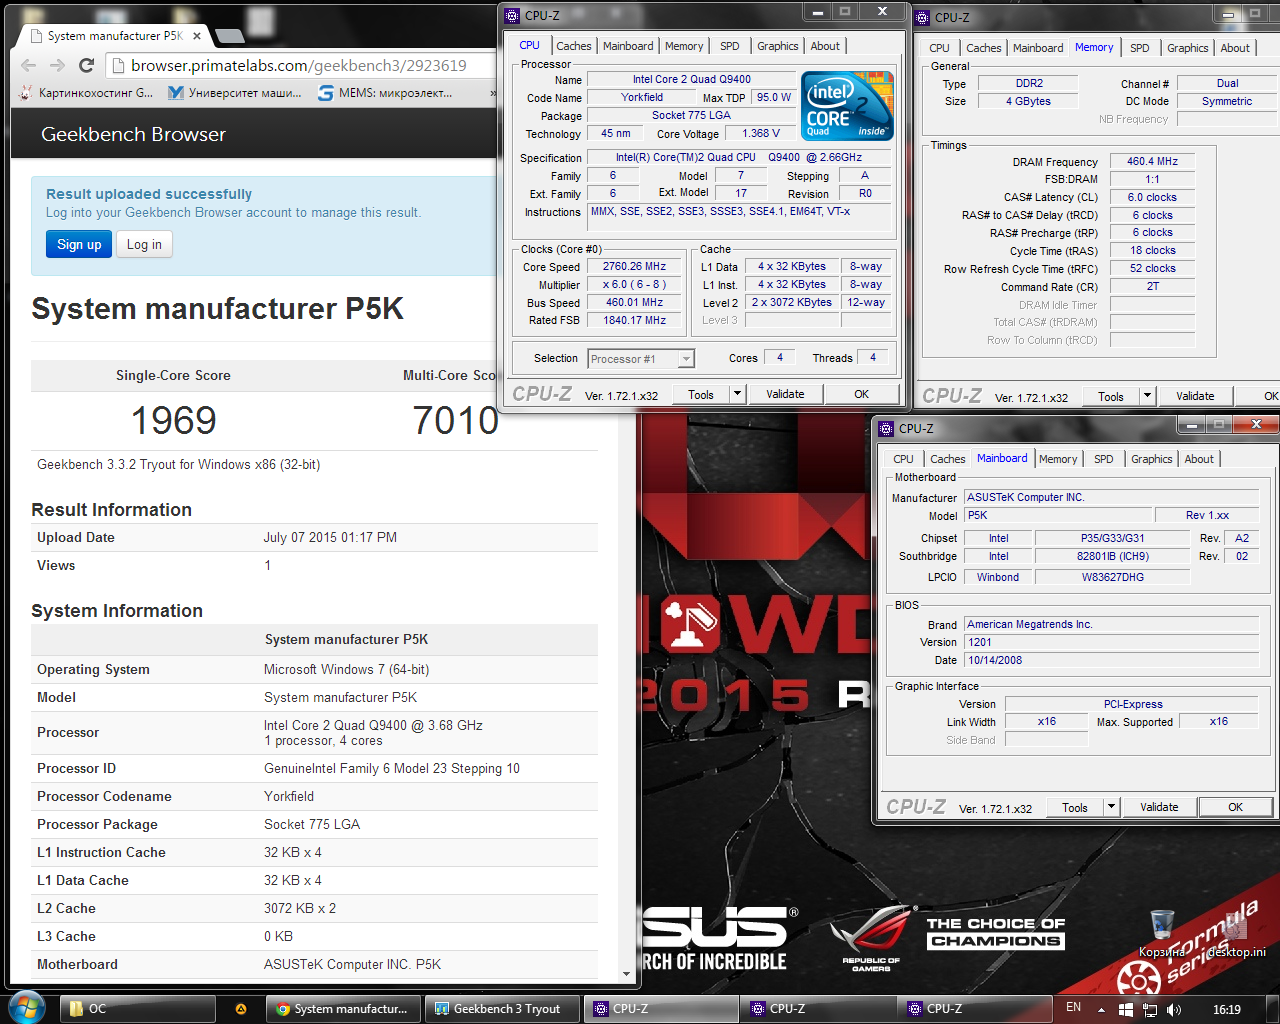Click the Chrome address bar URL
Screen dimensions: 1280x1024
299,65
